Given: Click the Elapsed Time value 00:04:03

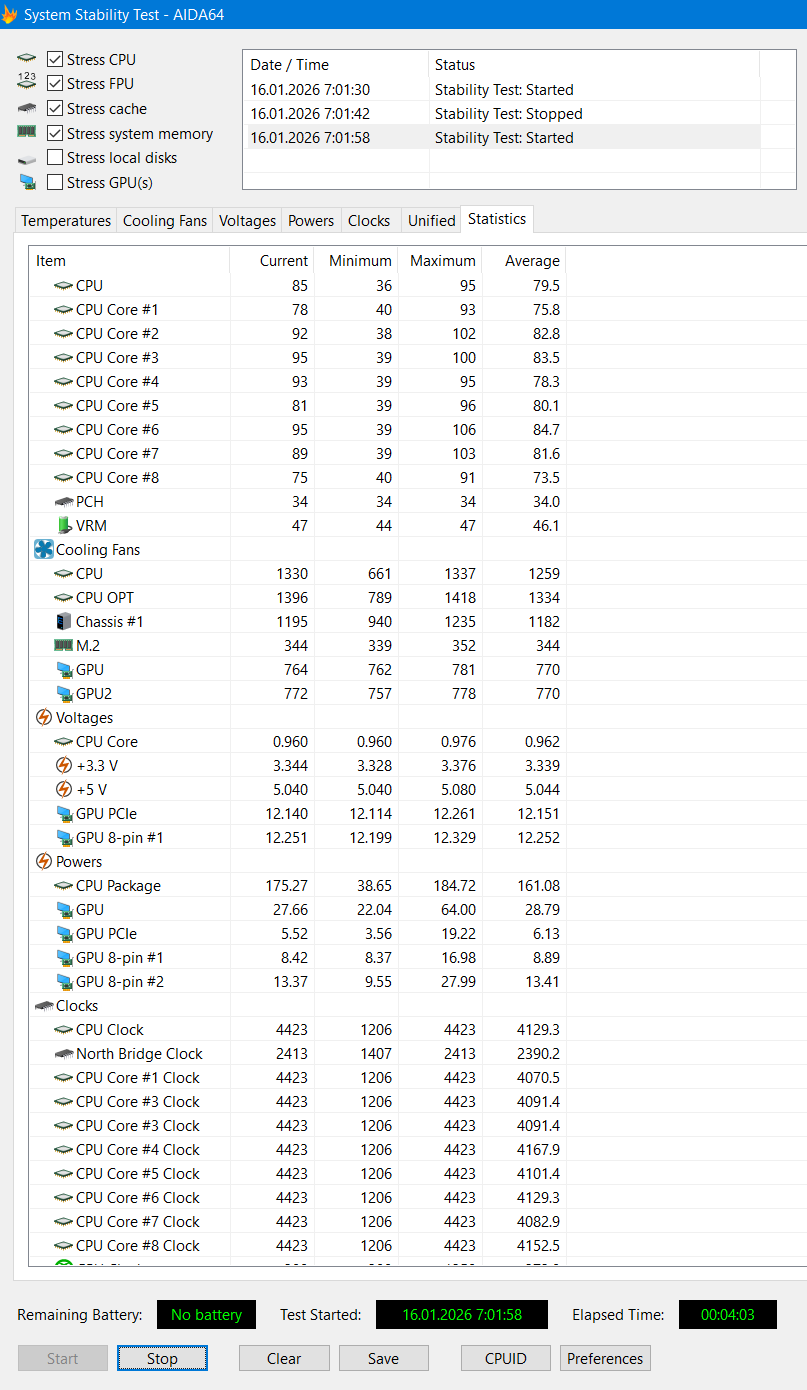Looking at the screenshot, I should [728, 1314].
